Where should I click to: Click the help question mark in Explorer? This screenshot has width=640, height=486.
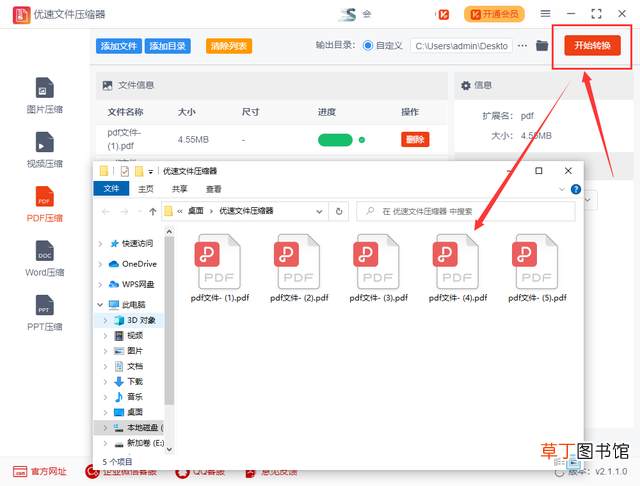tap(576, 189)
